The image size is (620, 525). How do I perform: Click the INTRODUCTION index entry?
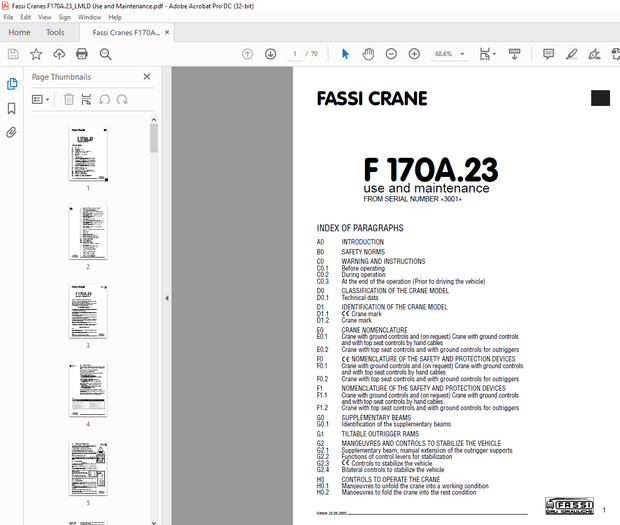pyautogui.click(x=363, y=242)
